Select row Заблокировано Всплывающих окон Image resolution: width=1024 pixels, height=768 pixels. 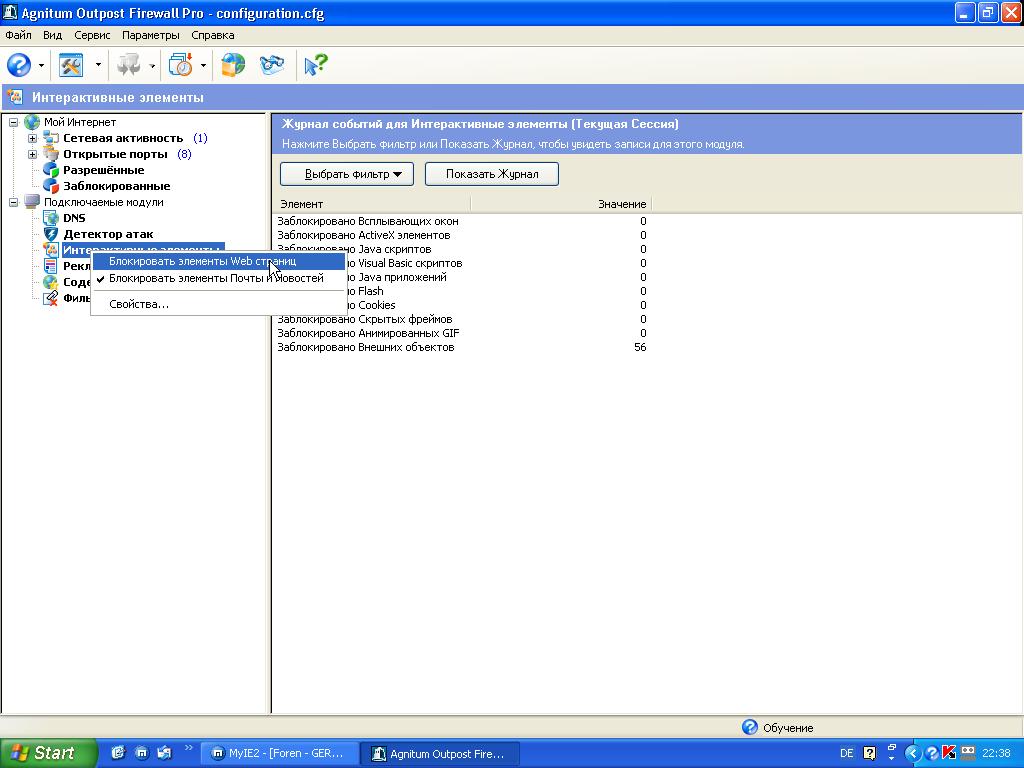tap(462, 221)
